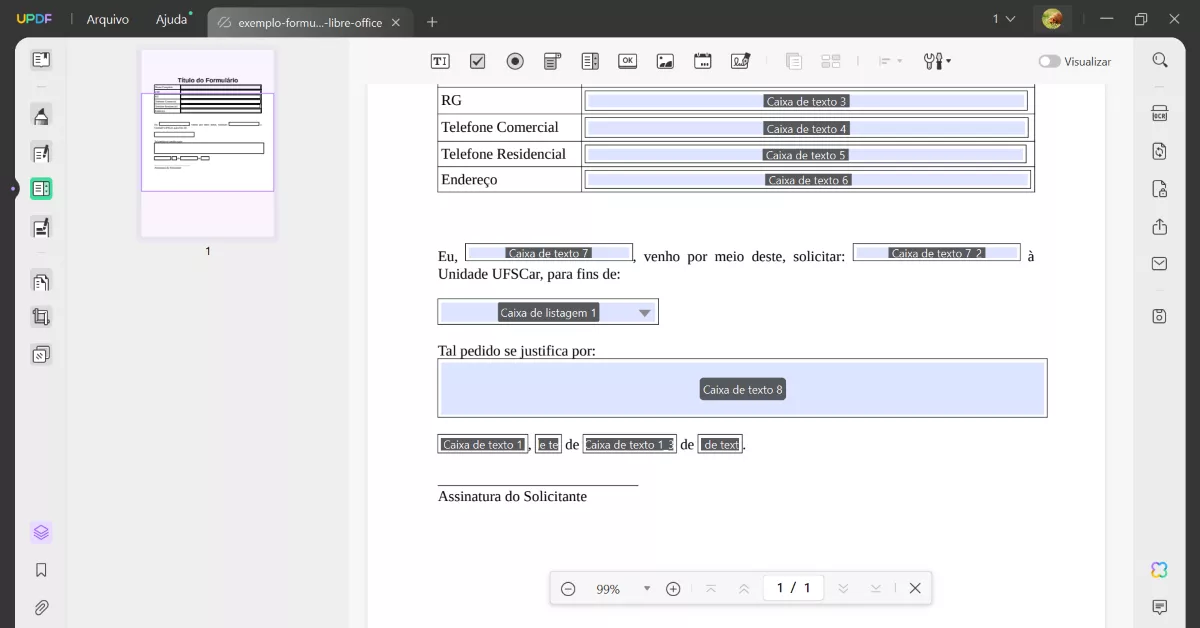Zoom in with the plus button

click(672, 588)
